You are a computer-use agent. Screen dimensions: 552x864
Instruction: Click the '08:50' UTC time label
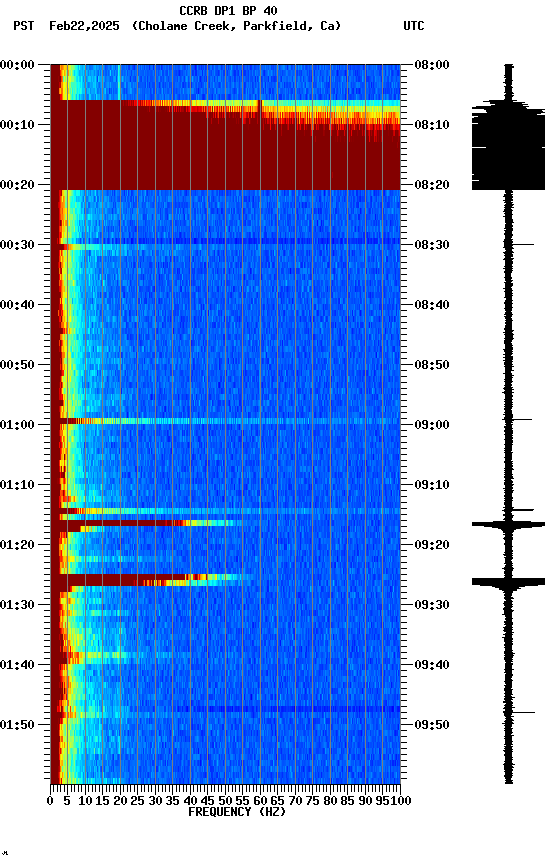tap(431, 365)
